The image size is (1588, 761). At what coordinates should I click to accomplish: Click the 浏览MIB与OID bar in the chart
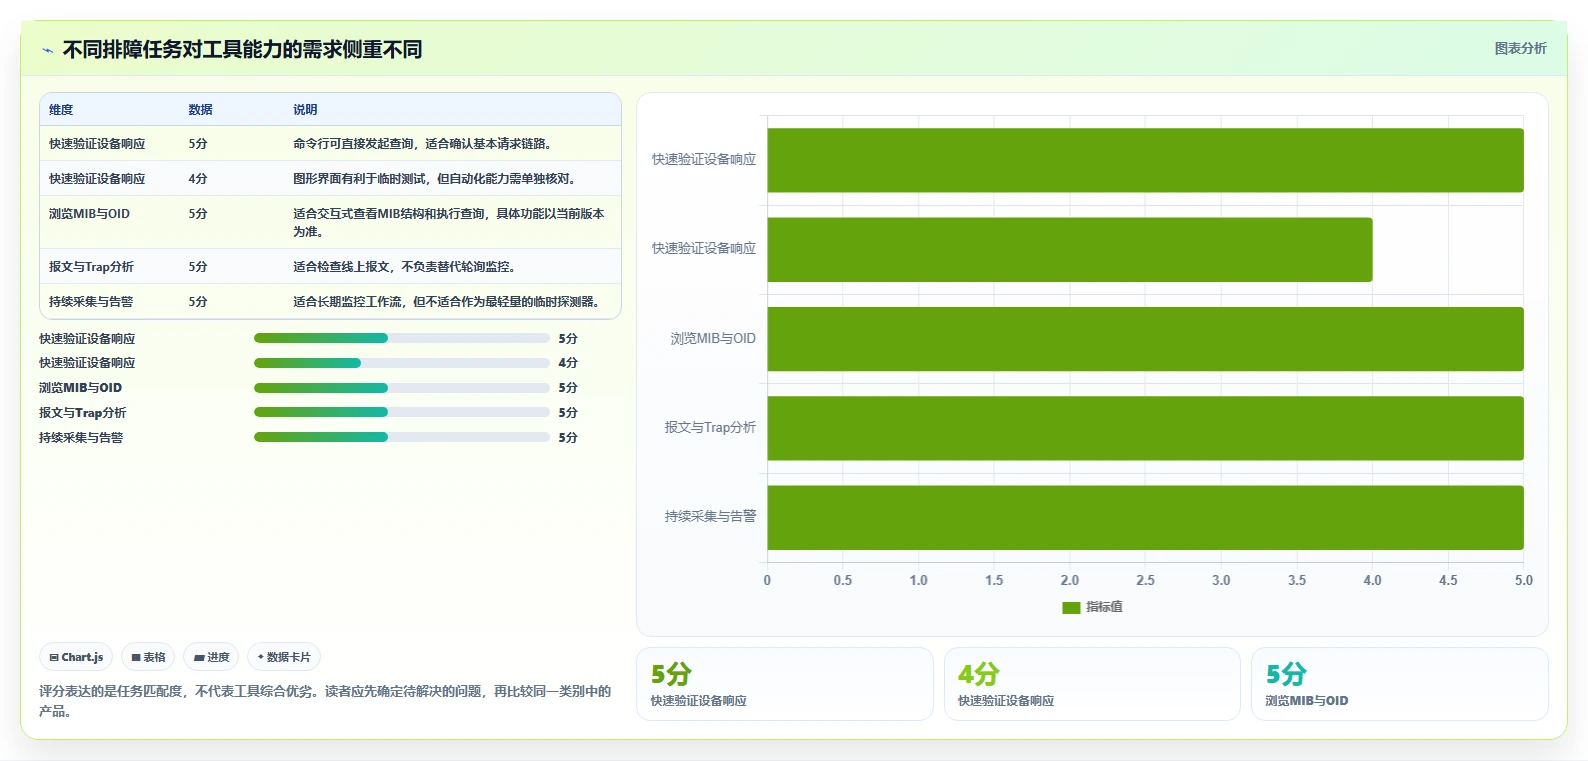point(1145,339)
